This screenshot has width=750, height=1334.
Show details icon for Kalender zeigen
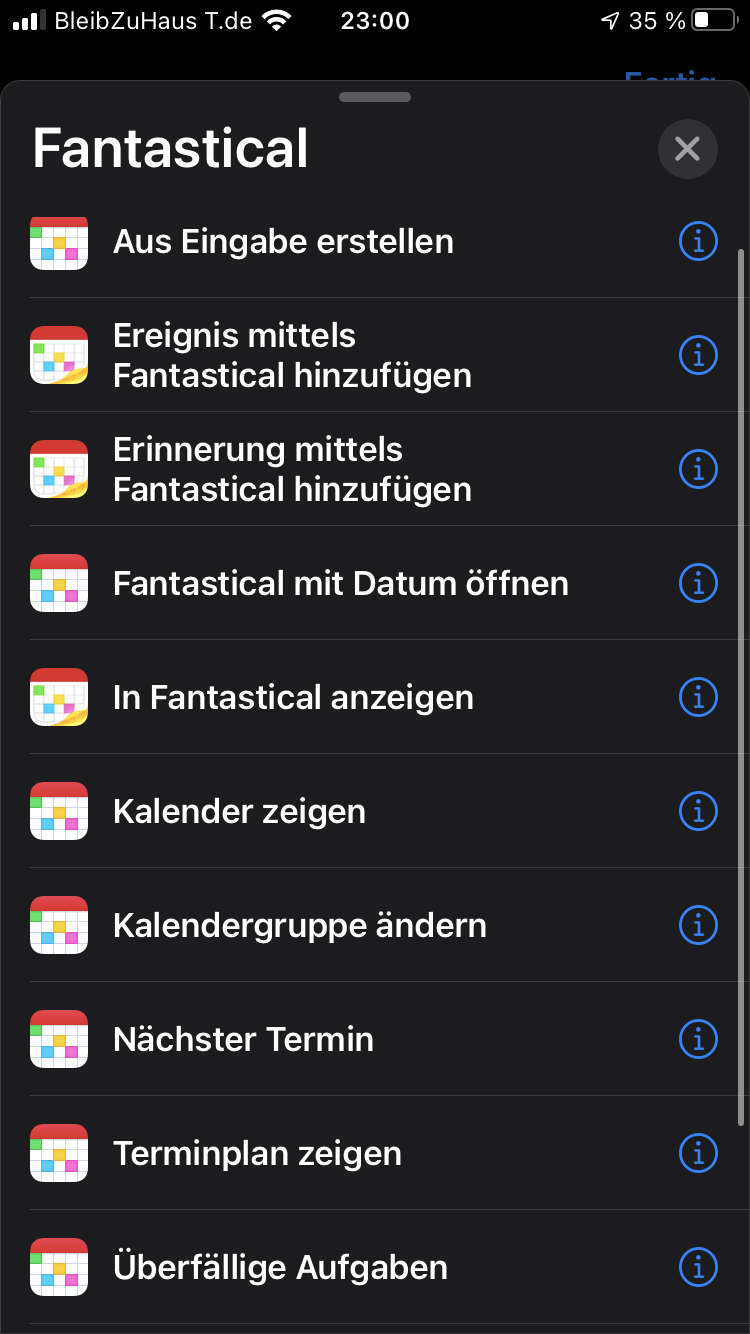point(698,811)
